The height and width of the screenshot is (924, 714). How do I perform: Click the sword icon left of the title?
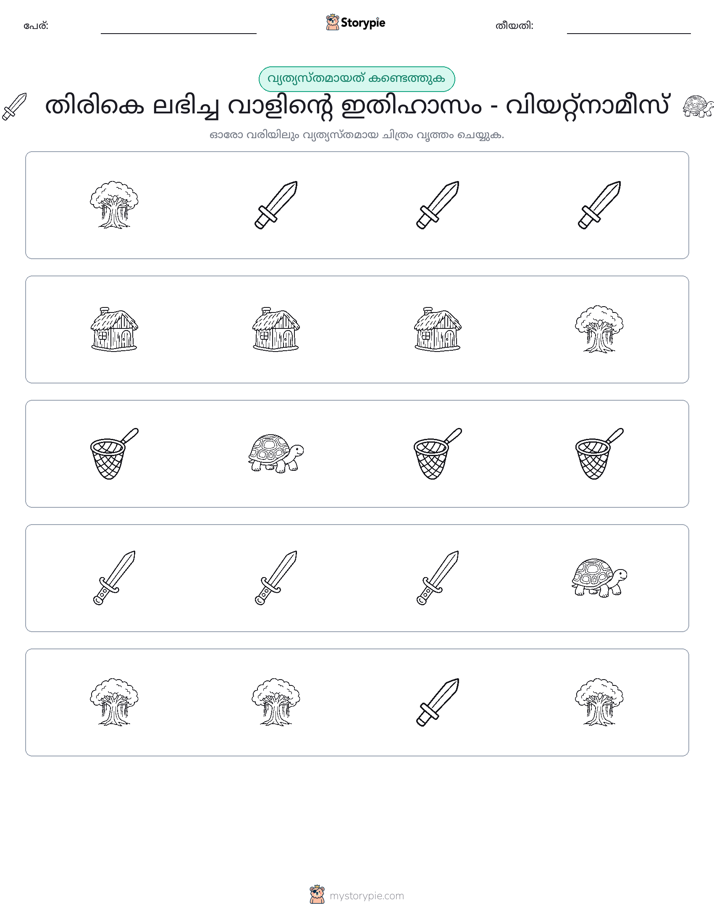pyautogui.click(x=15, y=107)
